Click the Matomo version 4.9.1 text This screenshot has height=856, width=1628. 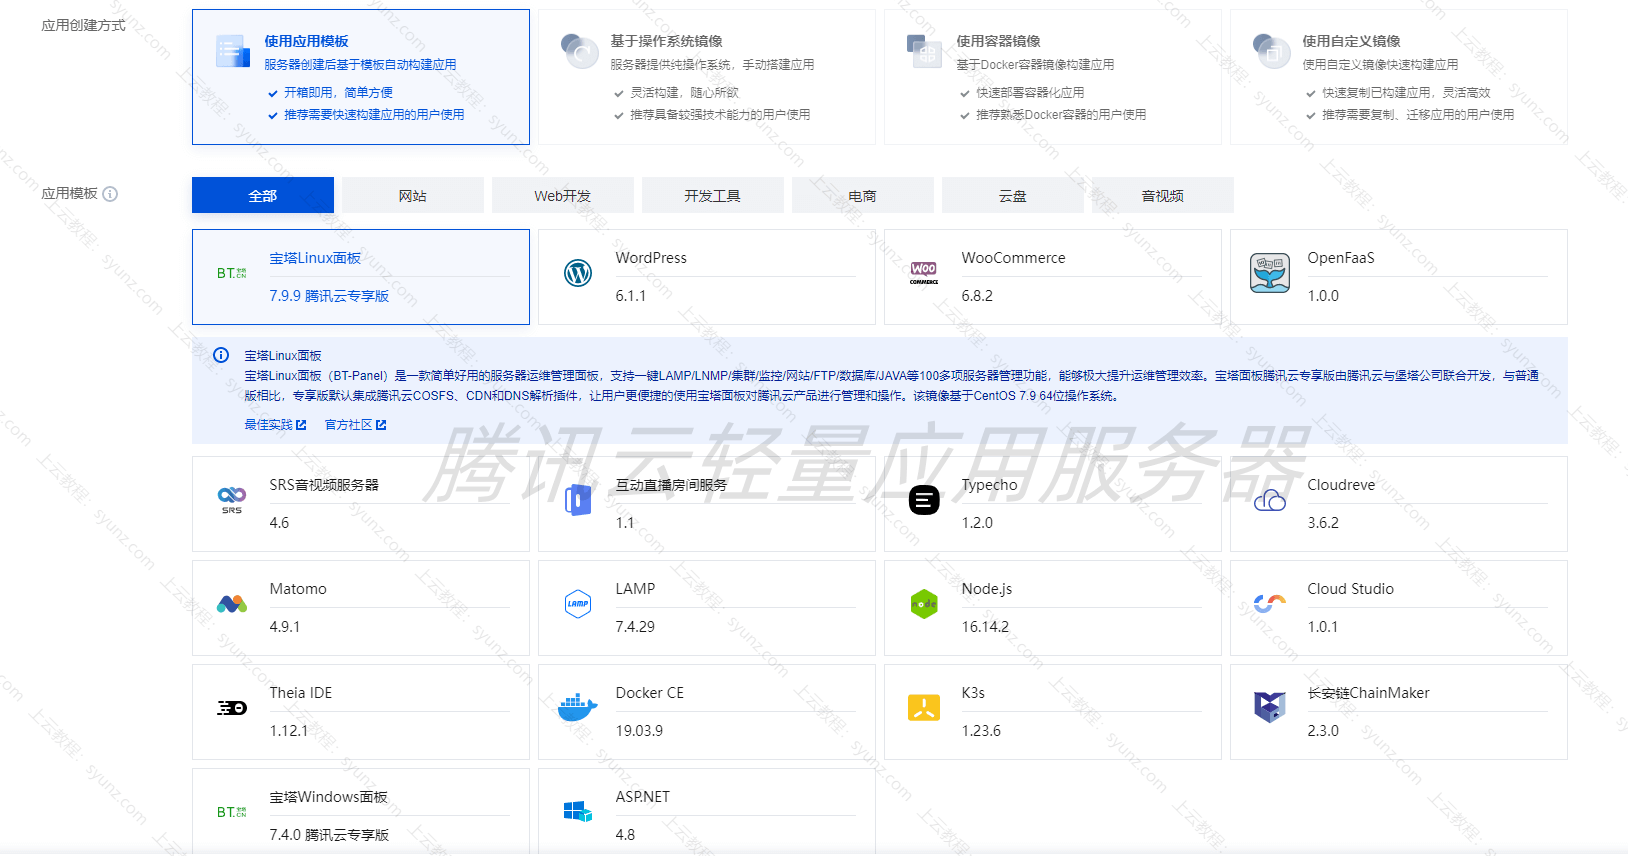tap(285, 627)
